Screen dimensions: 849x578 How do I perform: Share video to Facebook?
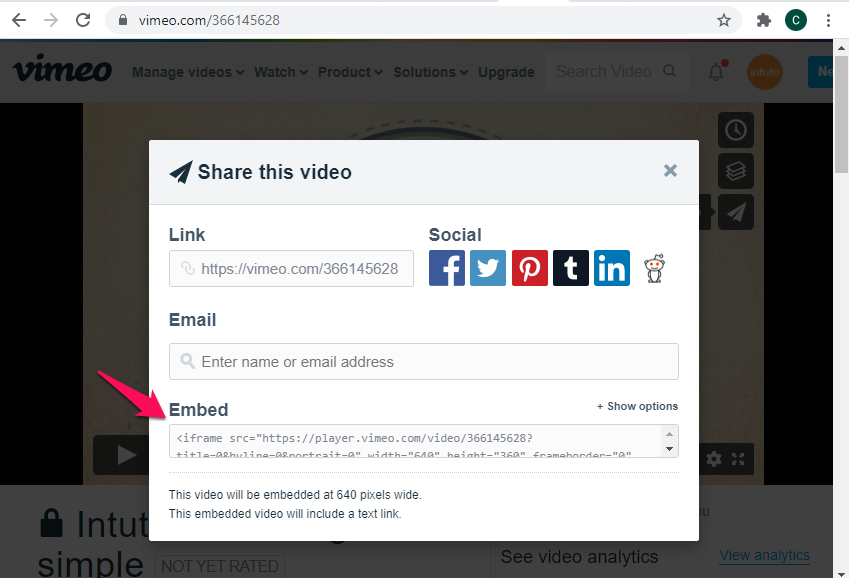tap(447, 268)
